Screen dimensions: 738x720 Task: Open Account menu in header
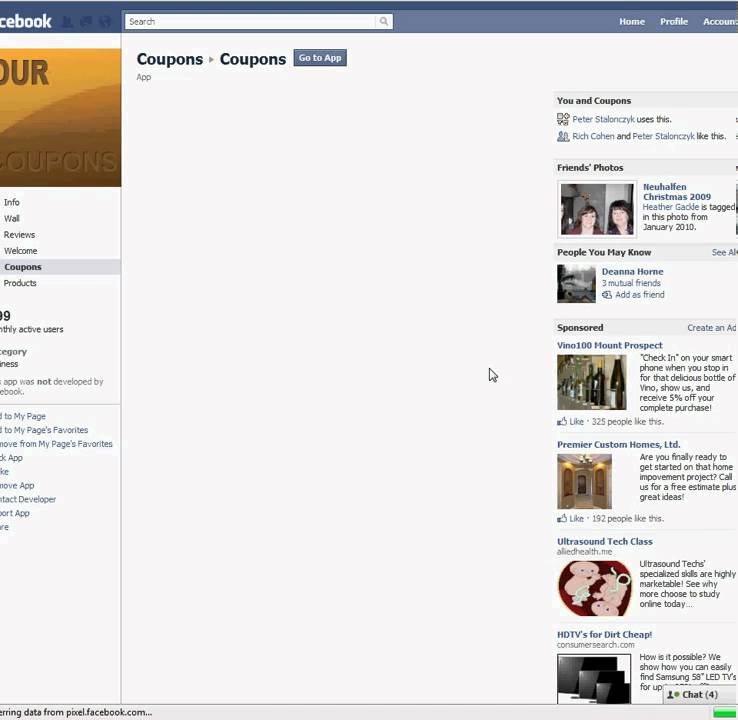(x=720, y=22)
